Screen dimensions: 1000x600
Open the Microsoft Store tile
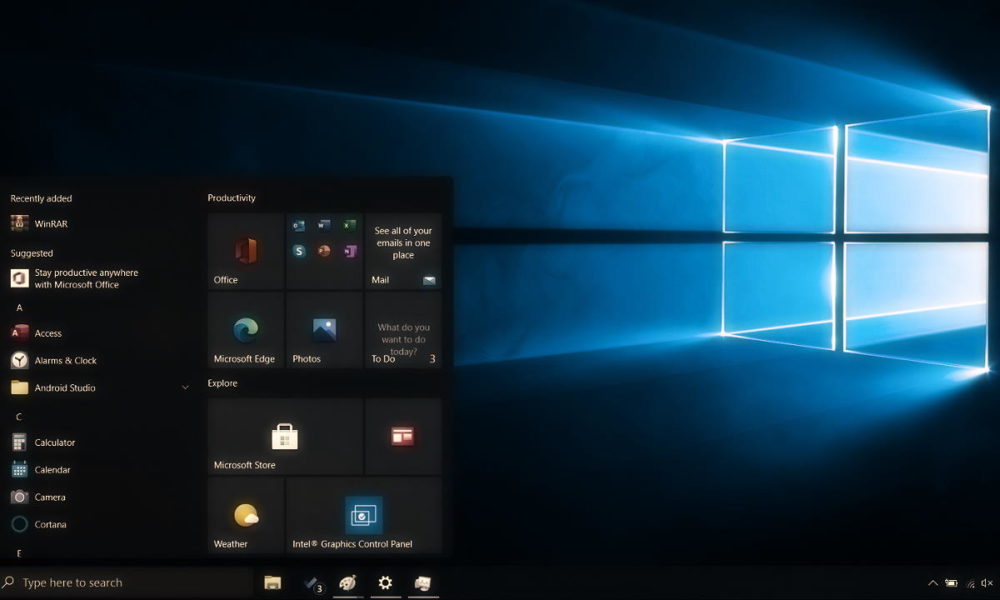tap(285, 437)
